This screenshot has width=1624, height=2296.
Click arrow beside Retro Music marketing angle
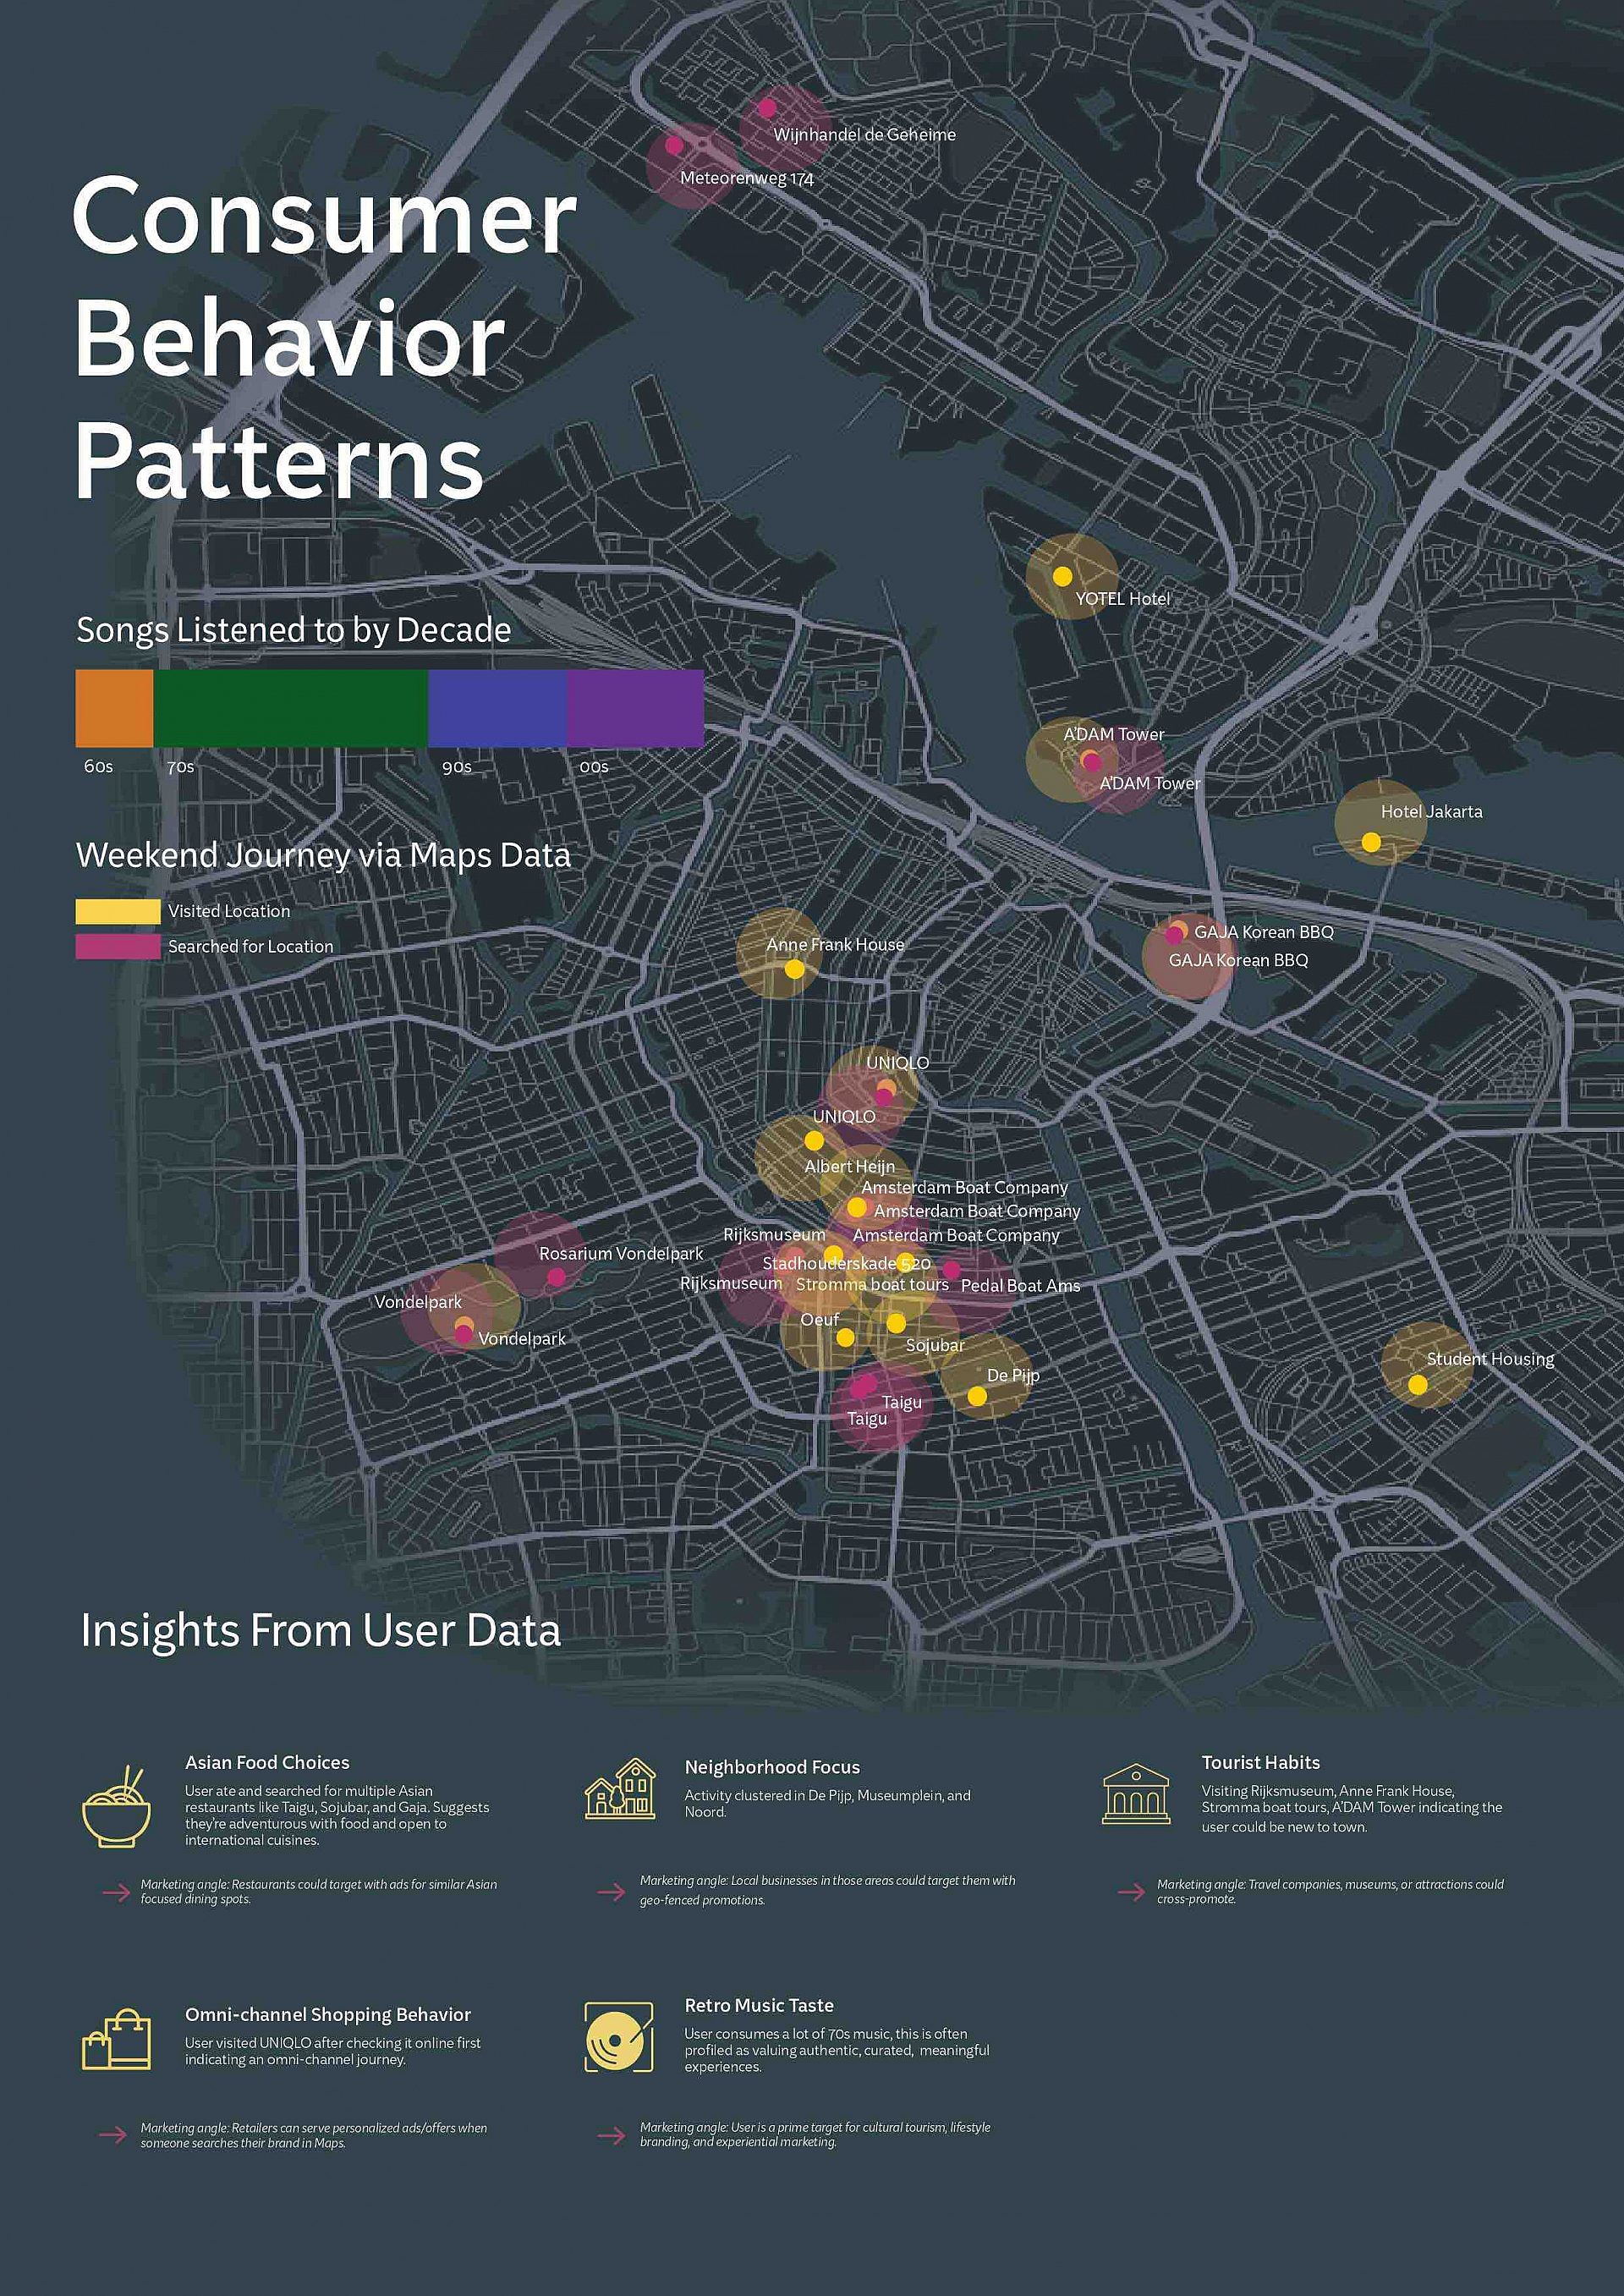tap(611, 2135)
